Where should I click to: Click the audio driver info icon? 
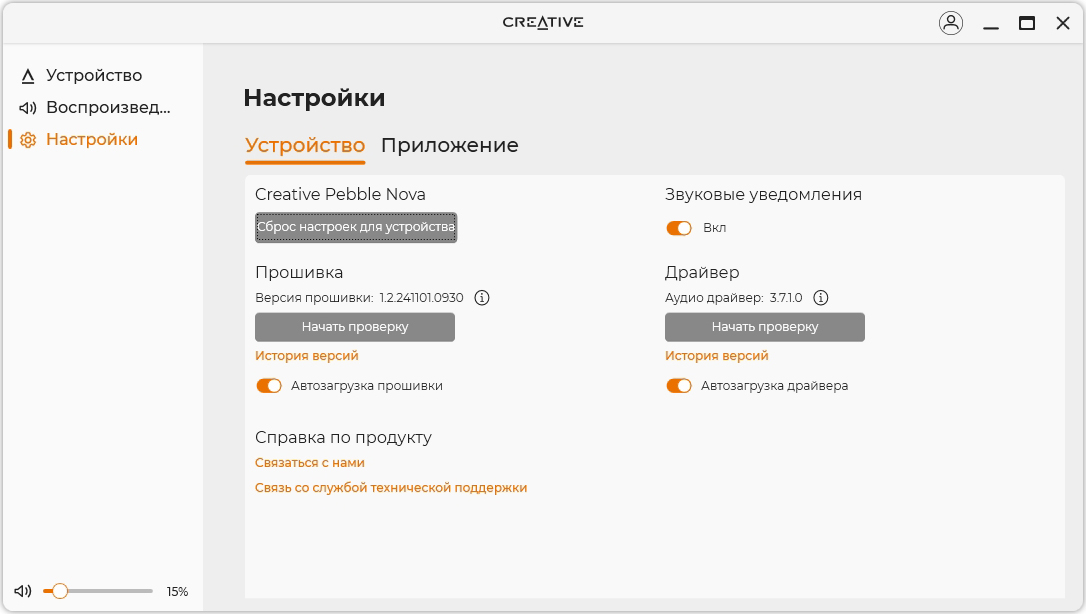821,298
